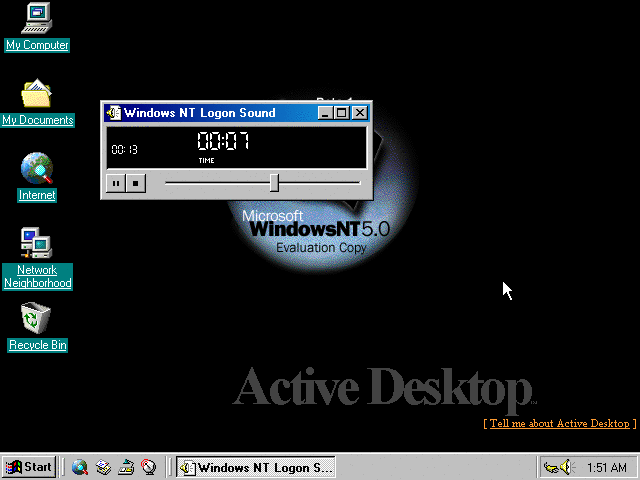Open the Start menu
This screenshot has height=480, width=640.
point(29,467)
